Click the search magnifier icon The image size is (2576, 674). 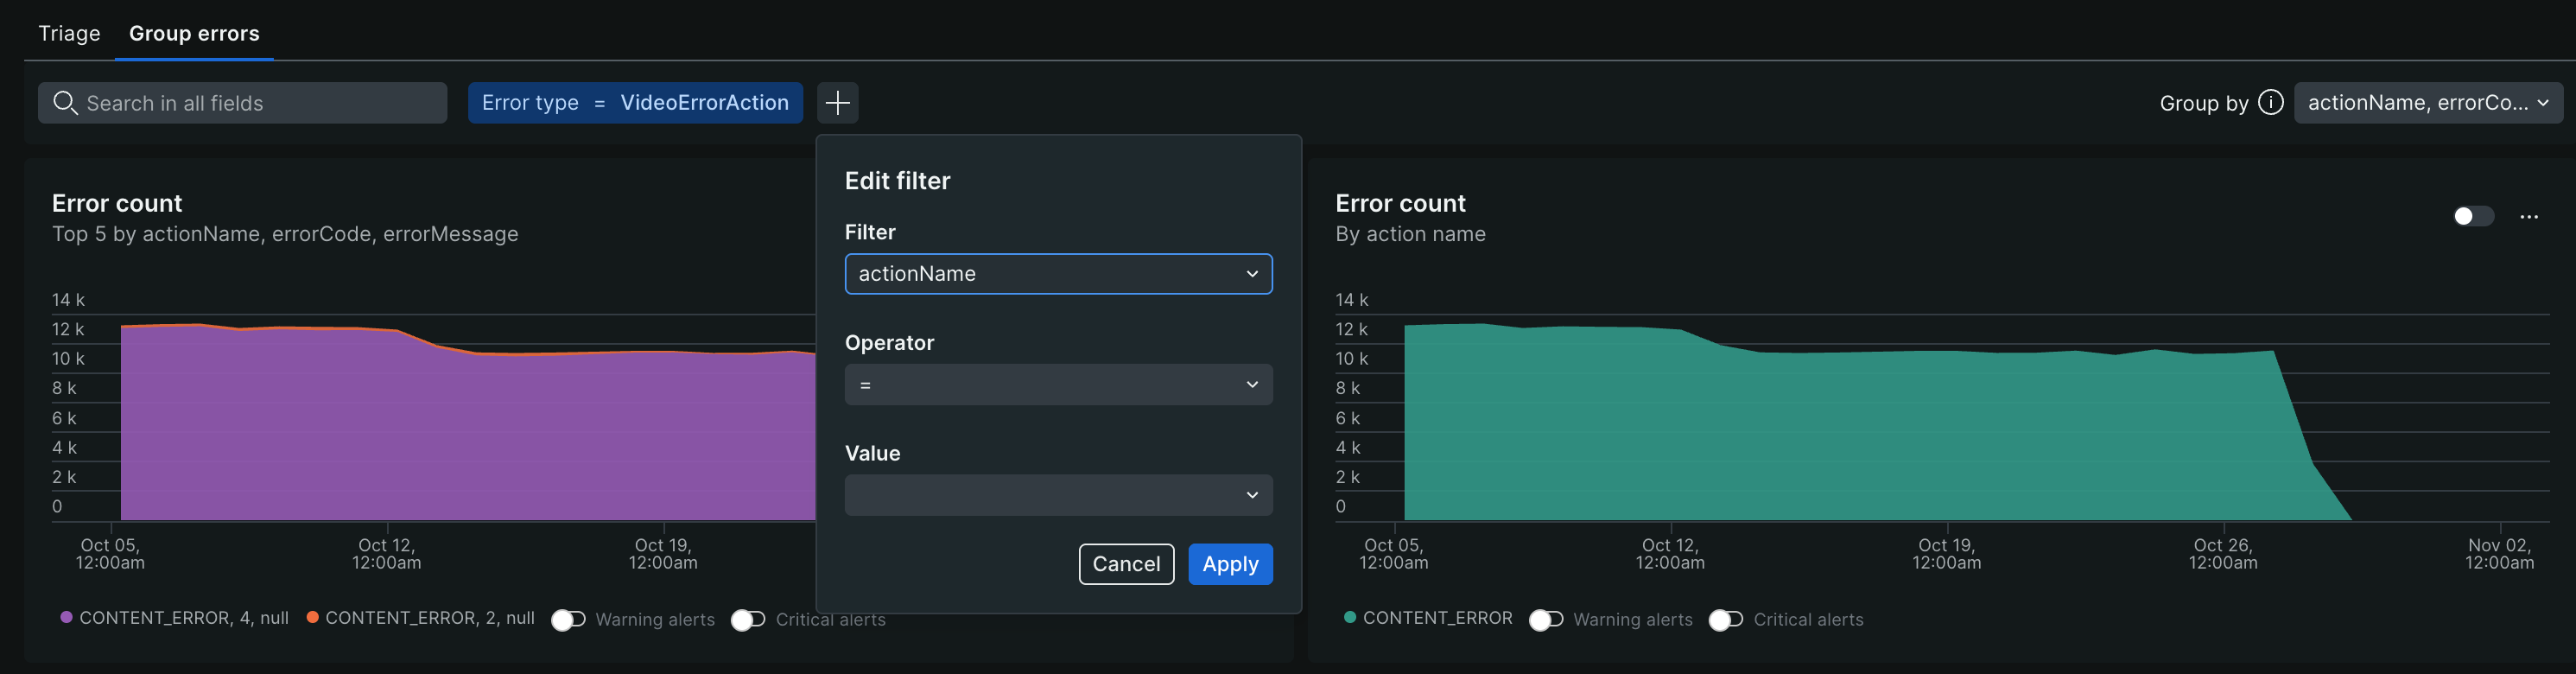[x=65, y=103]
